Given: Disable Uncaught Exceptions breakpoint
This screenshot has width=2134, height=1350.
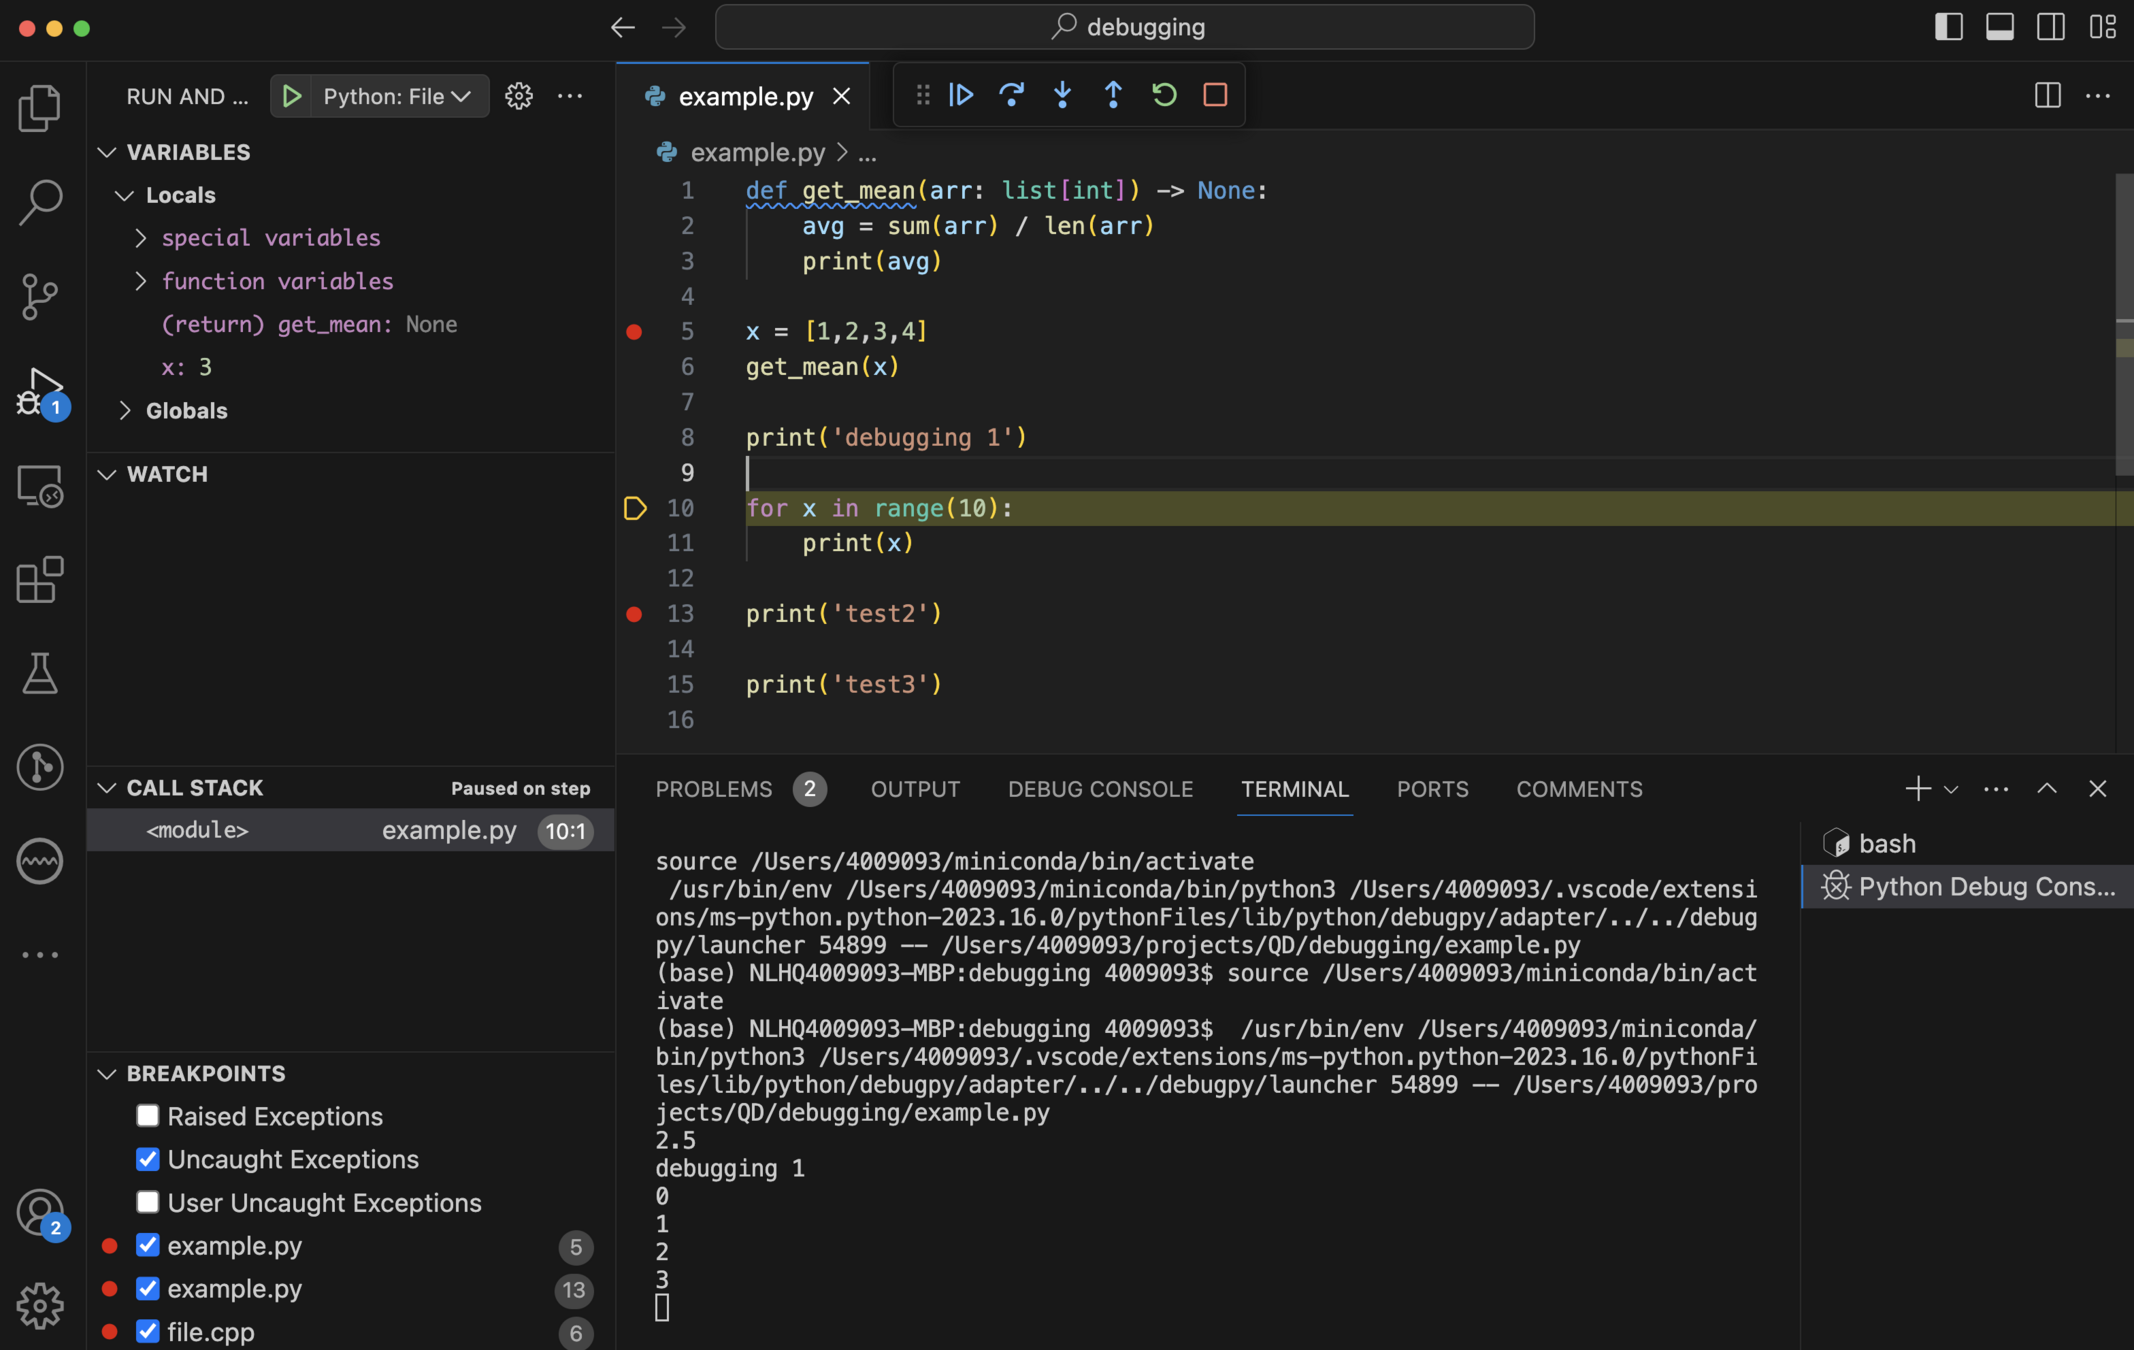Looking at the screenshot, I should coord(148,1159).
